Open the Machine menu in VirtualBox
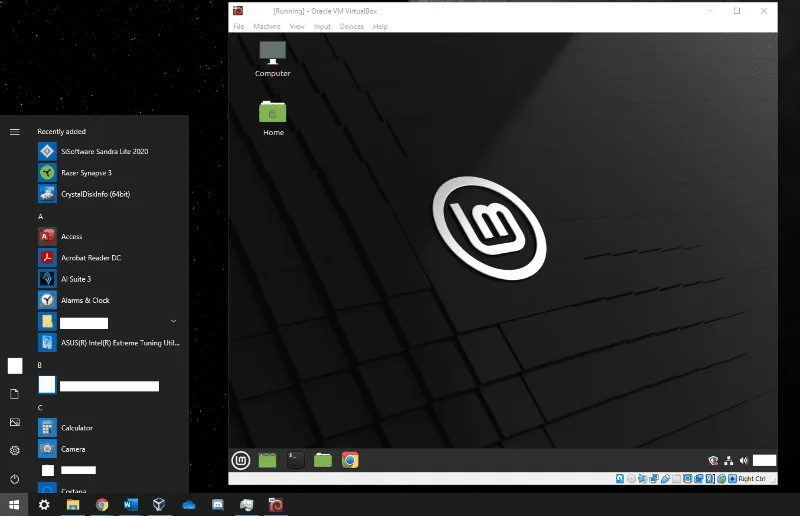800x516 pixels. click(x=267, y=27)
